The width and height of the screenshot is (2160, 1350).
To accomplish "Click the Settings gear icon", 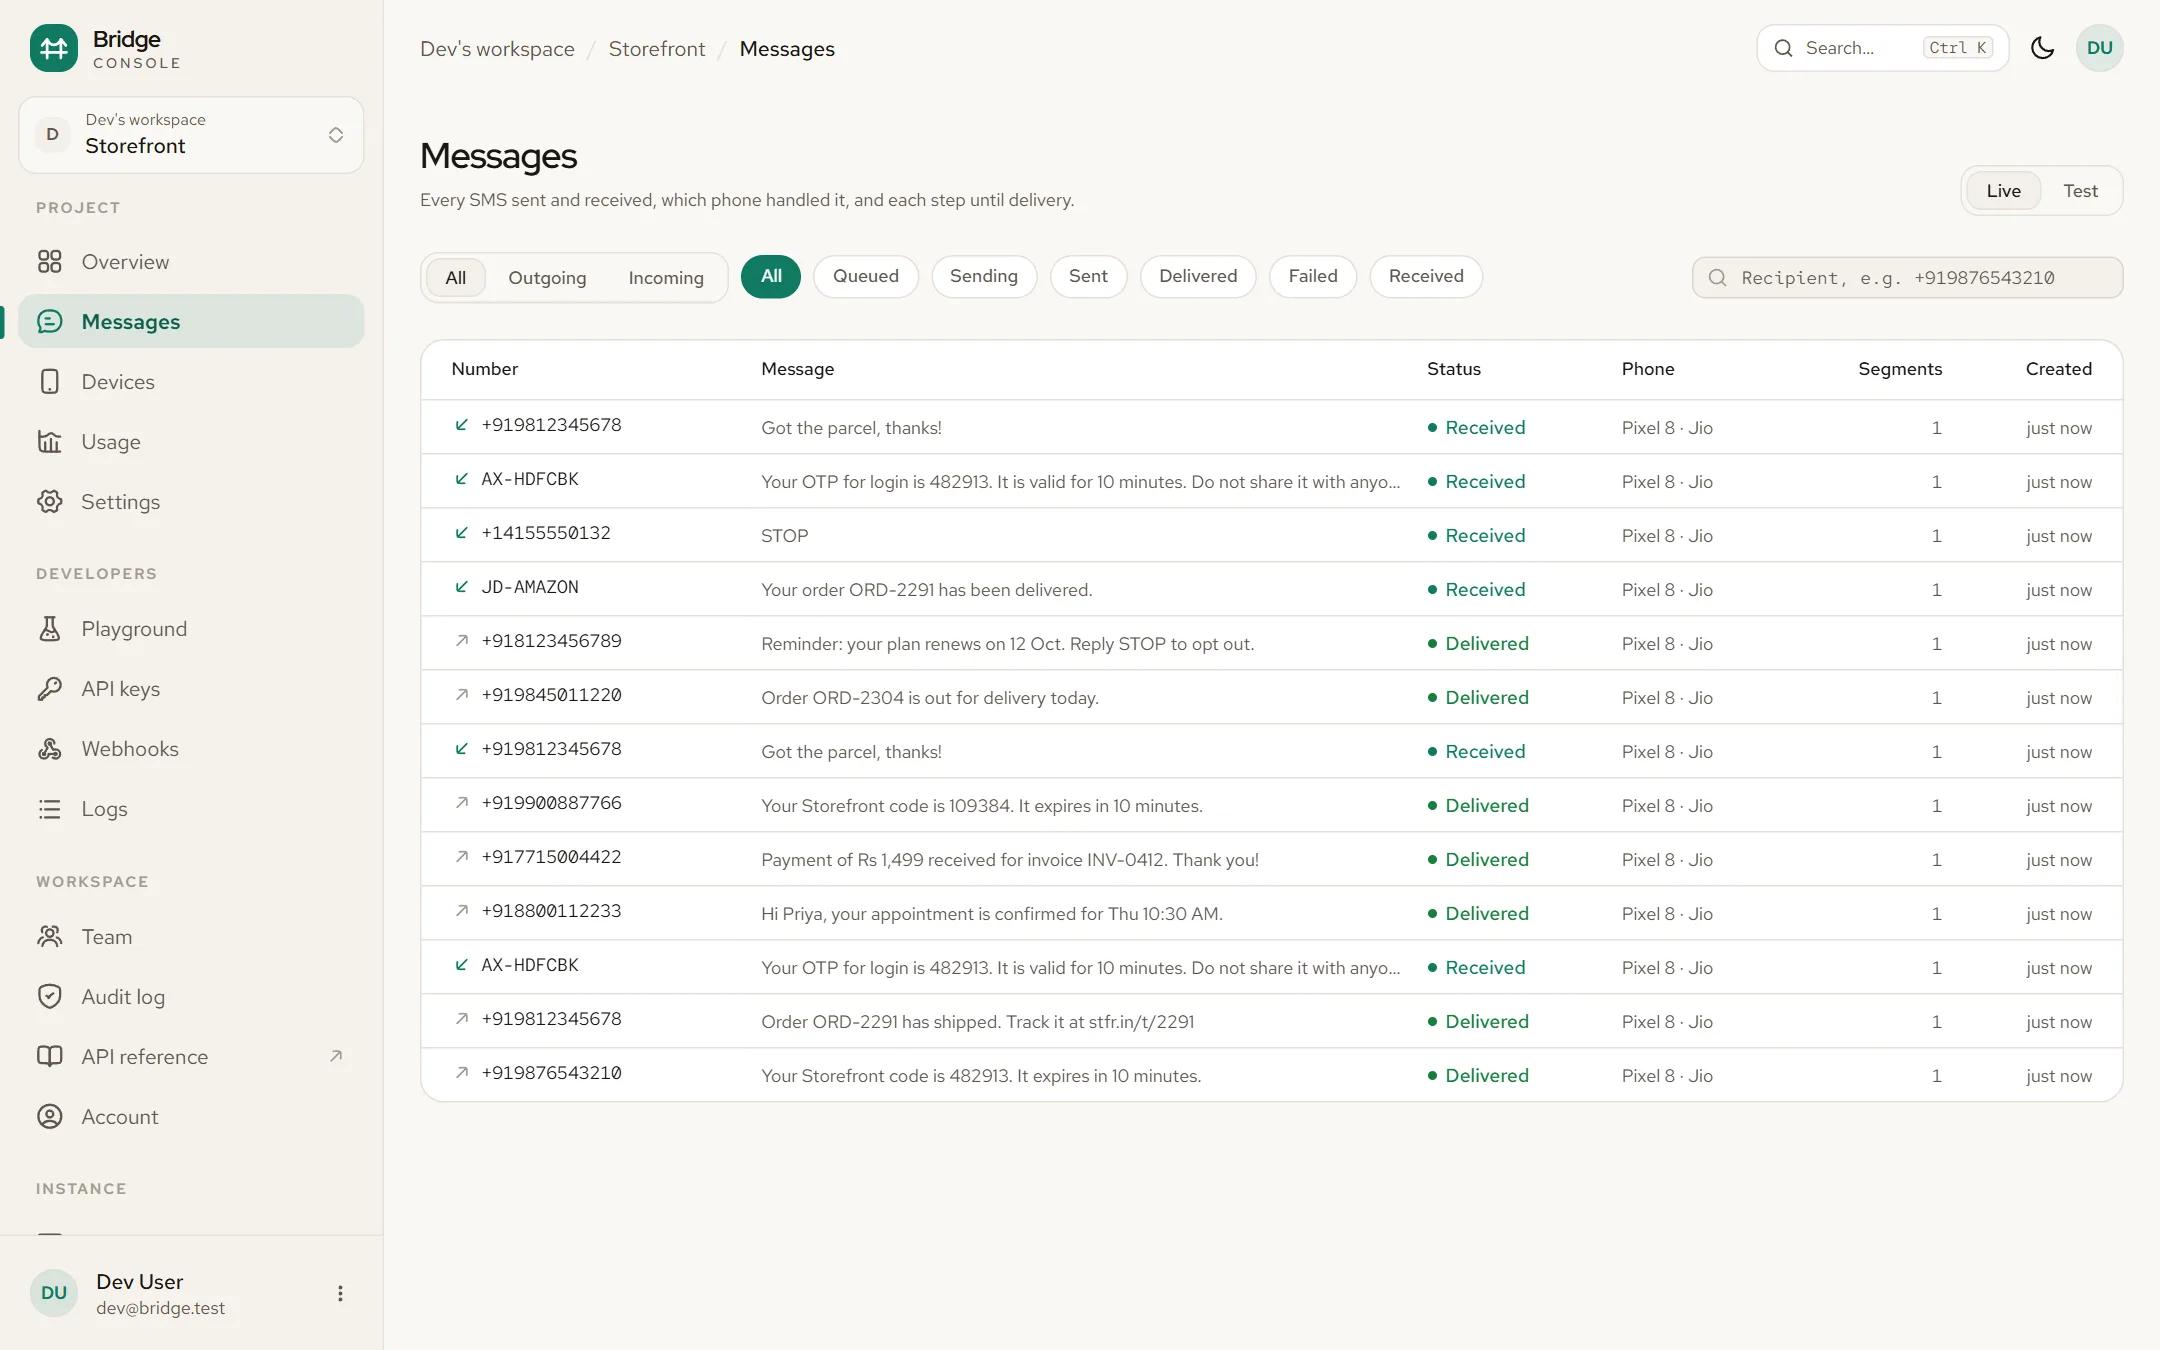I will [x=50, y=502].
